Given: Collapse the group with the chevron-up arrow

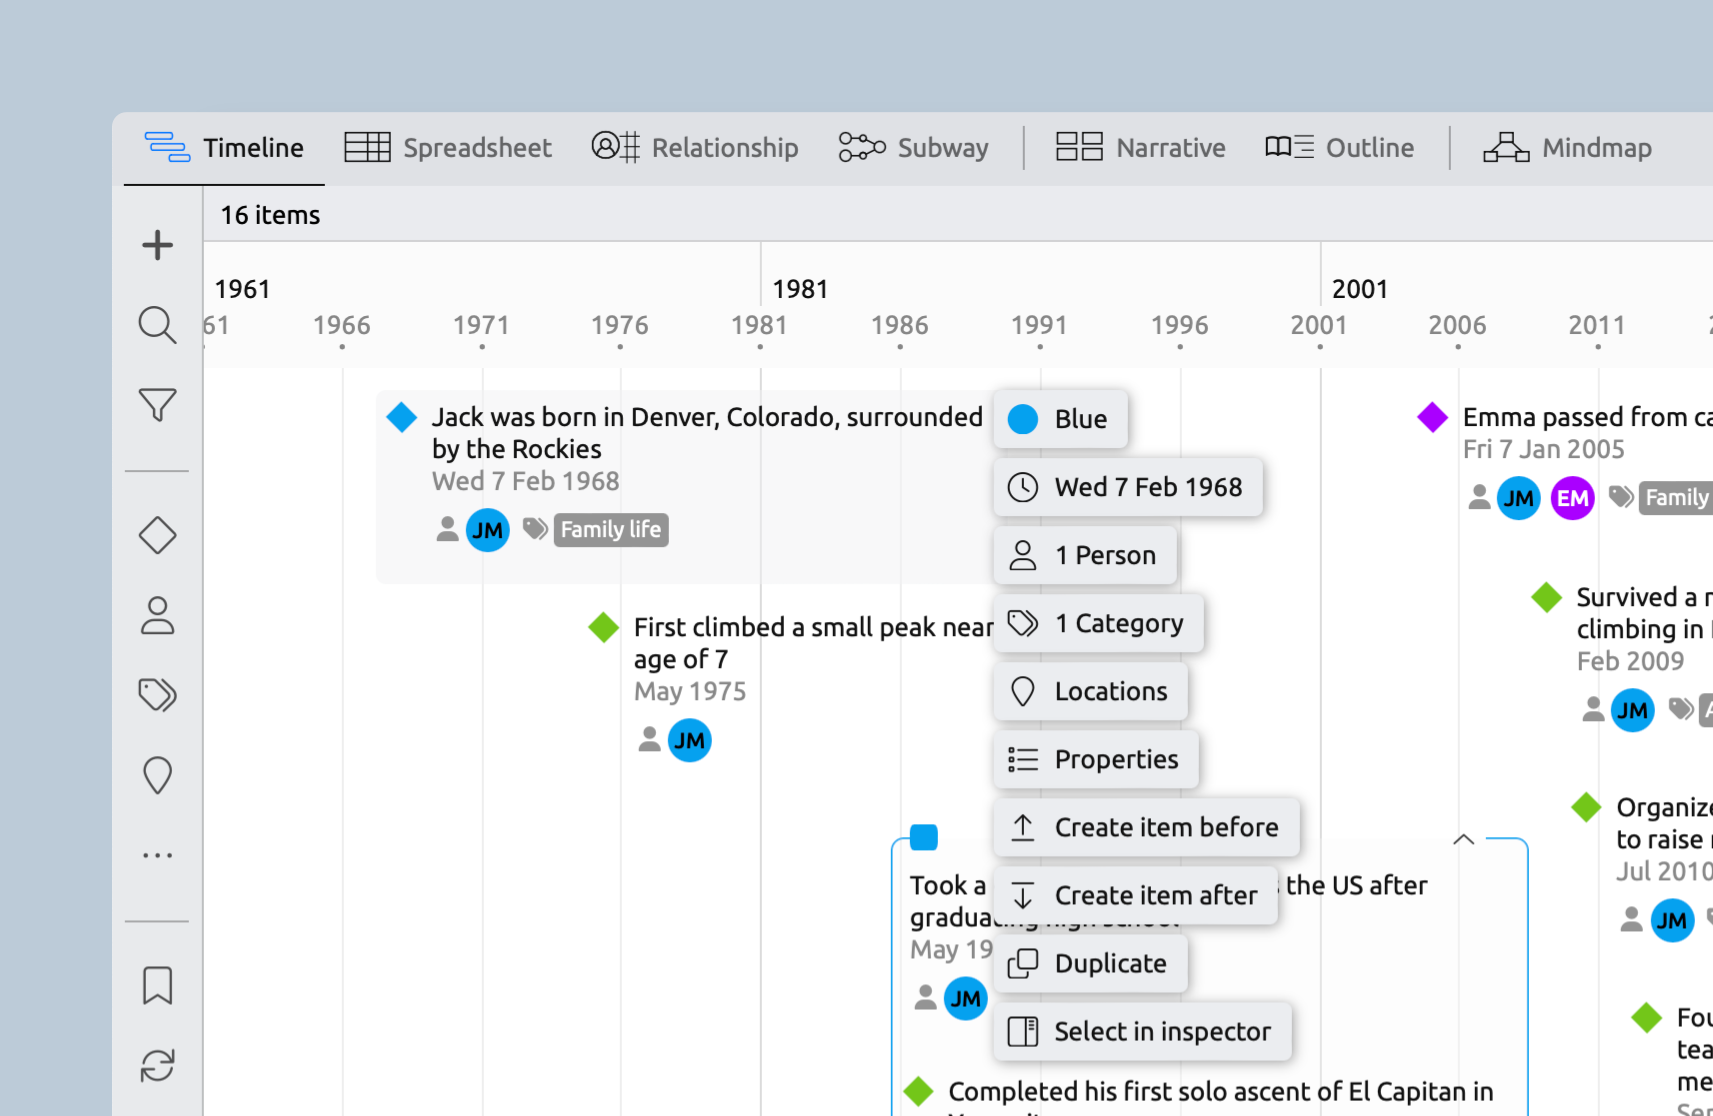Looking at the screenshot, I should [x=1463, y=839].
